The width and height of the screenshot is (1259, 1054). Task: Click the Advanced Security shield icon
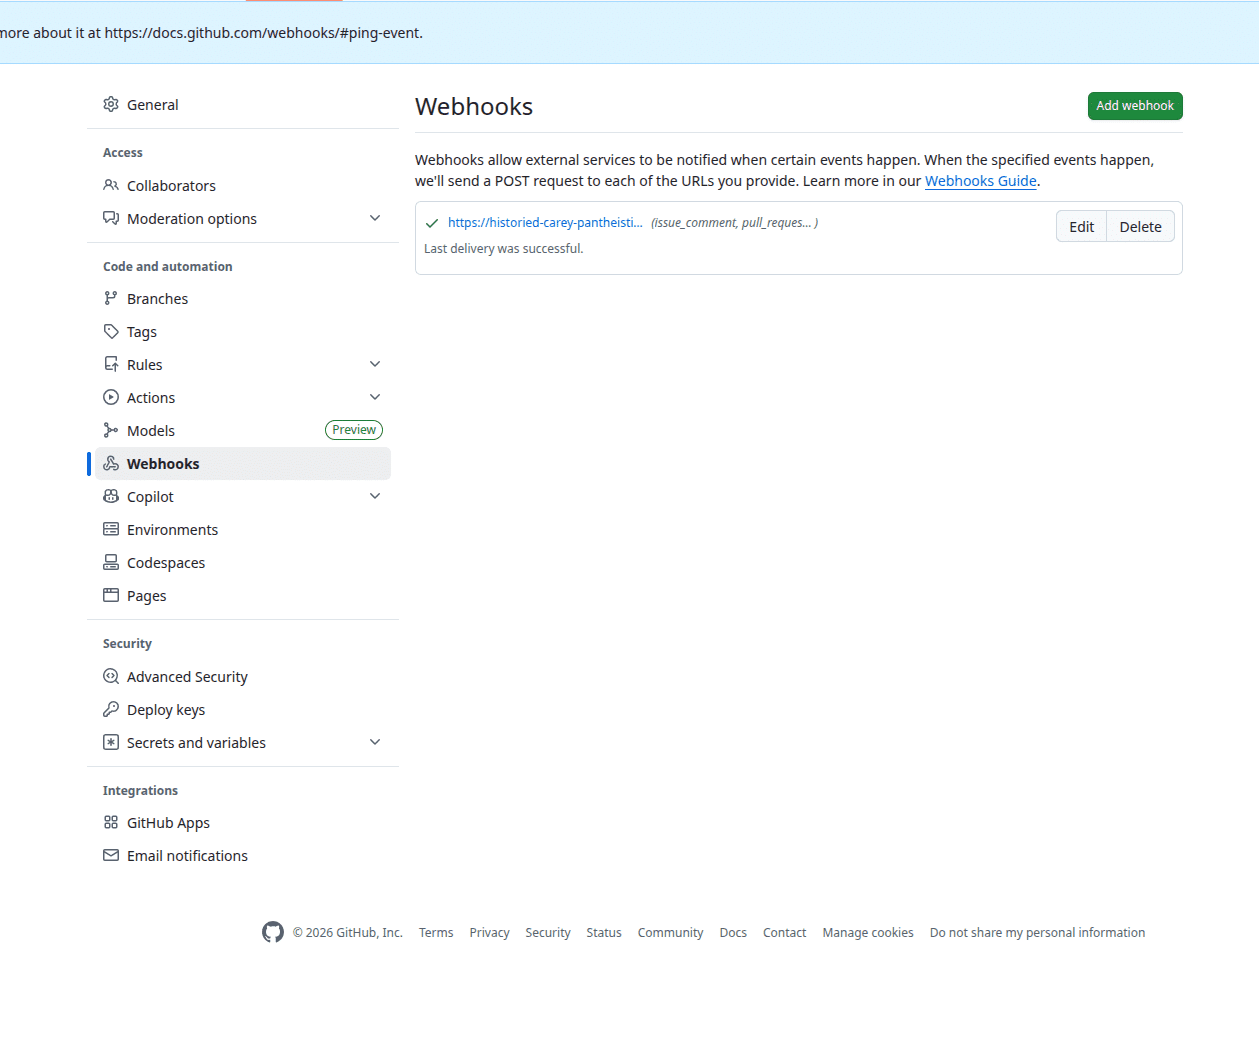click(x=111, y=676)
